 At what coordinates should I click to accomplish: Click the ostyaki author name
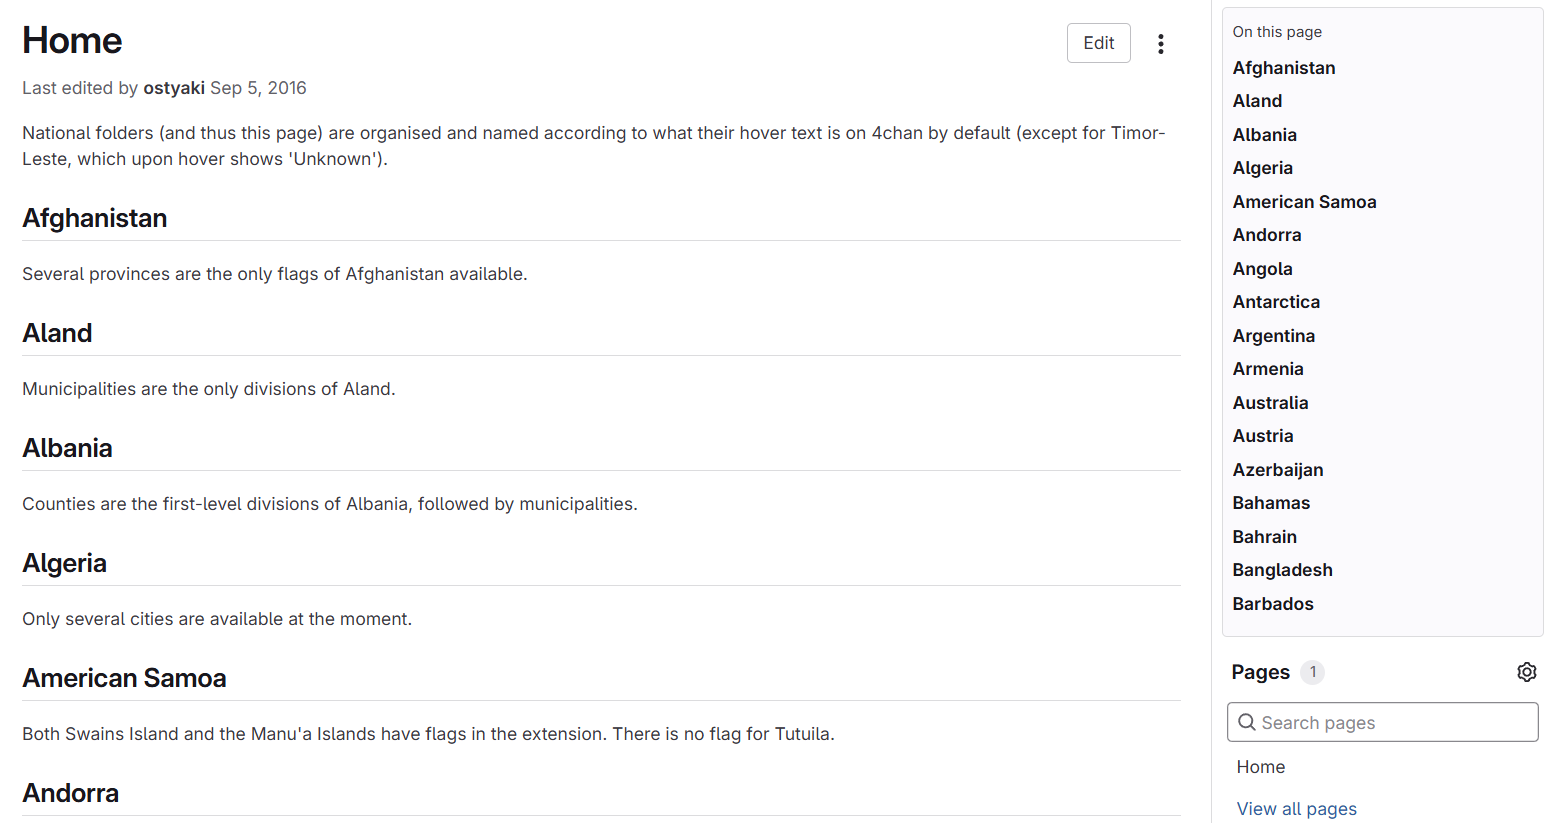174,88
